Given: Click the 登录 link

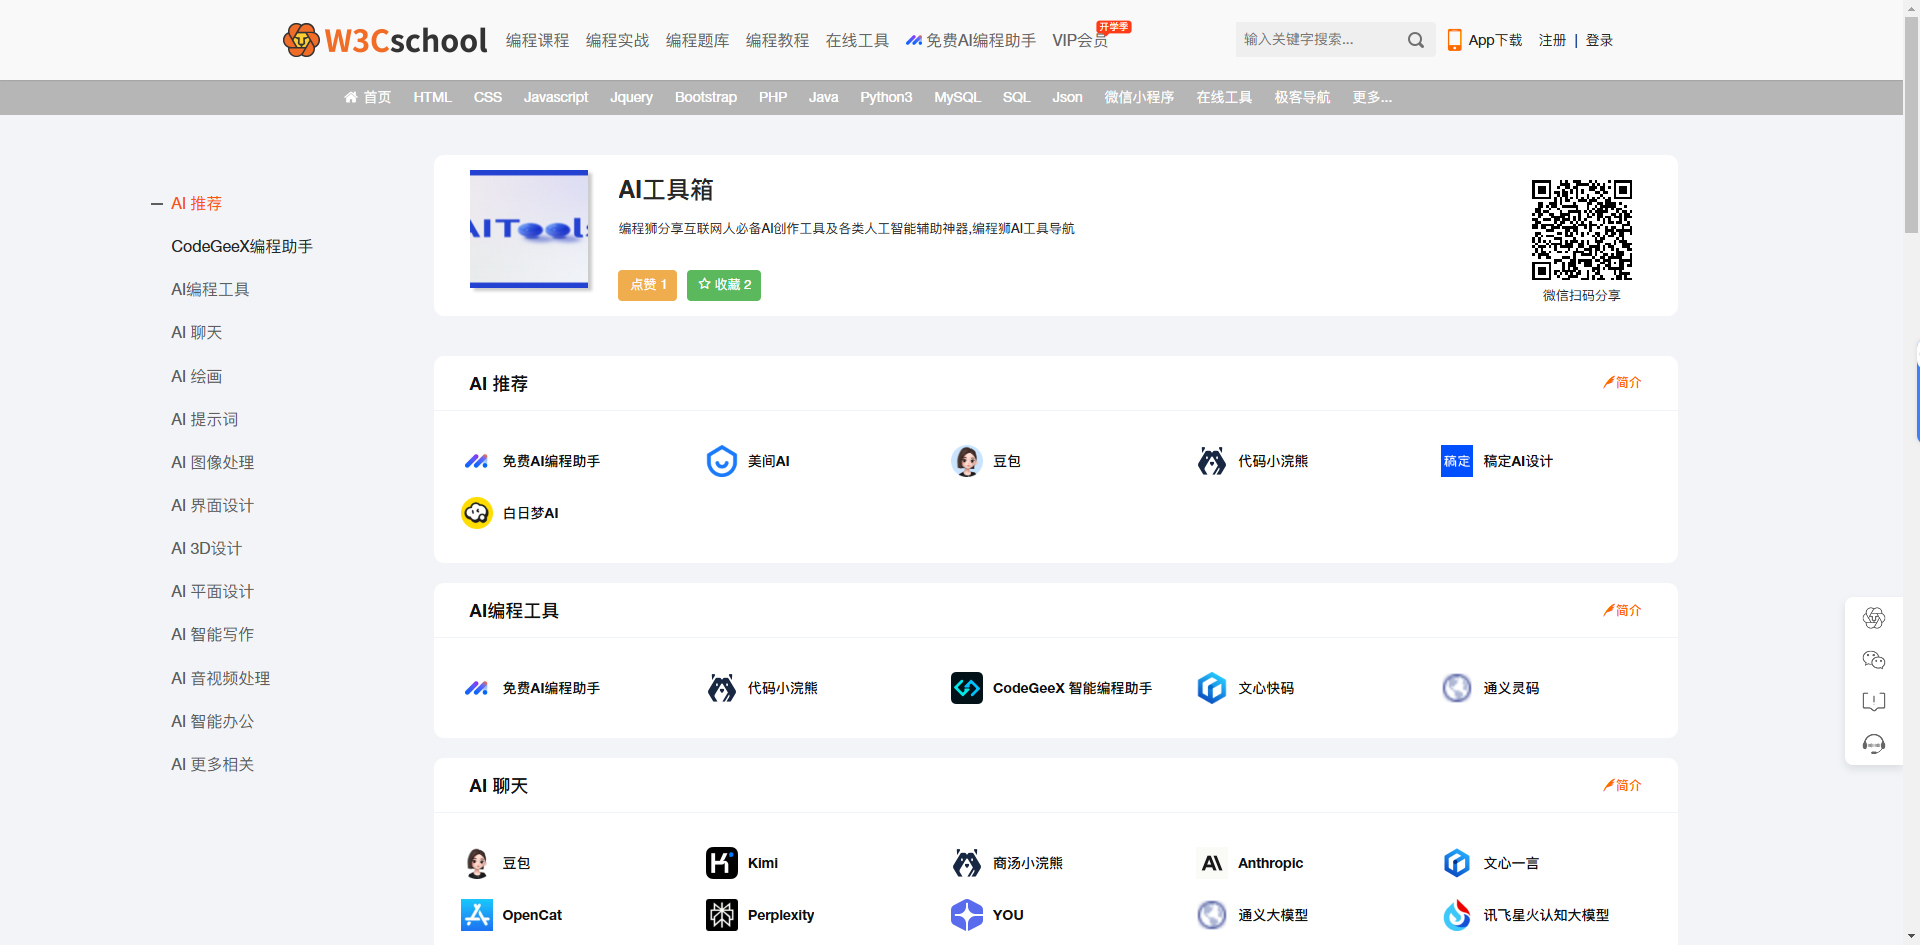Looking at the screenshot, I should [x=1599, y=40].
